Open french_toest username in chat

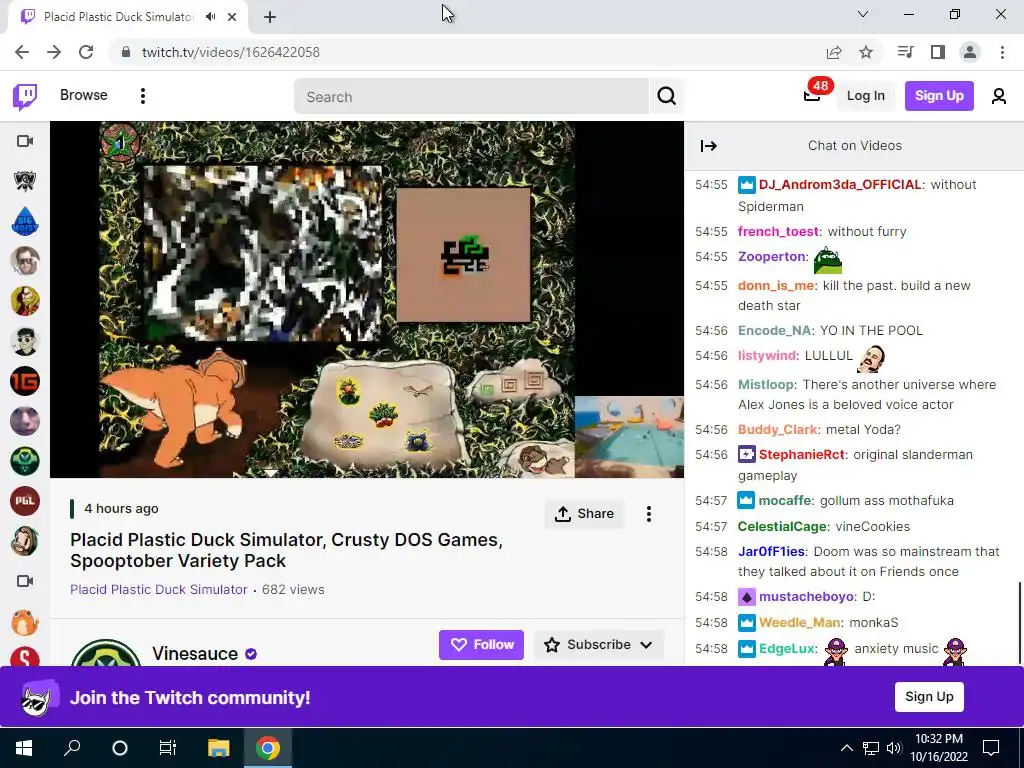click(x=778, y=232)
